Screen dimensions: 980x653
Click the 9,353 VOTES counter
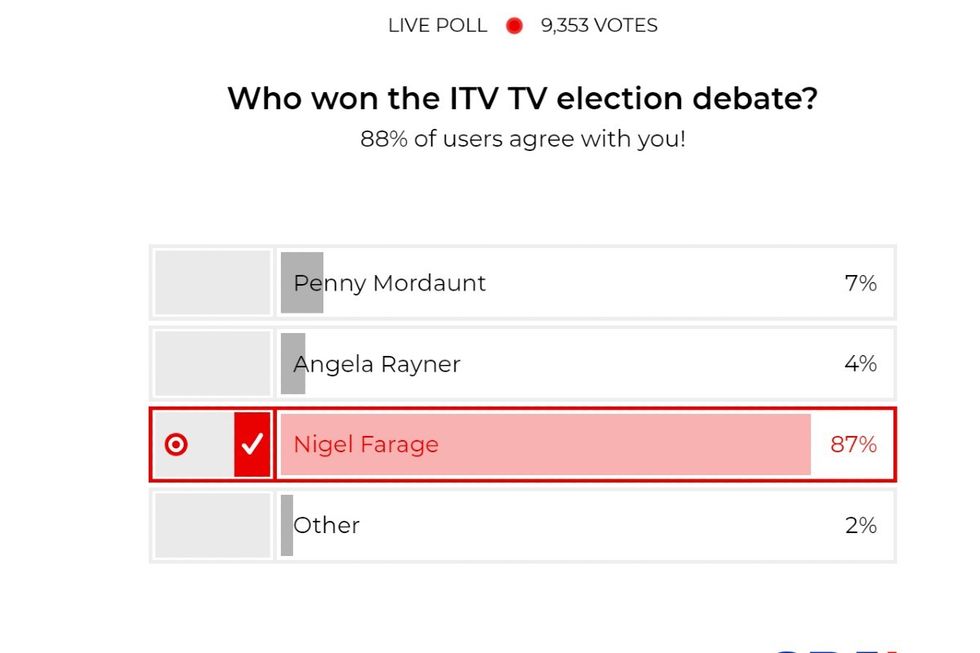(x=599, y=26)
